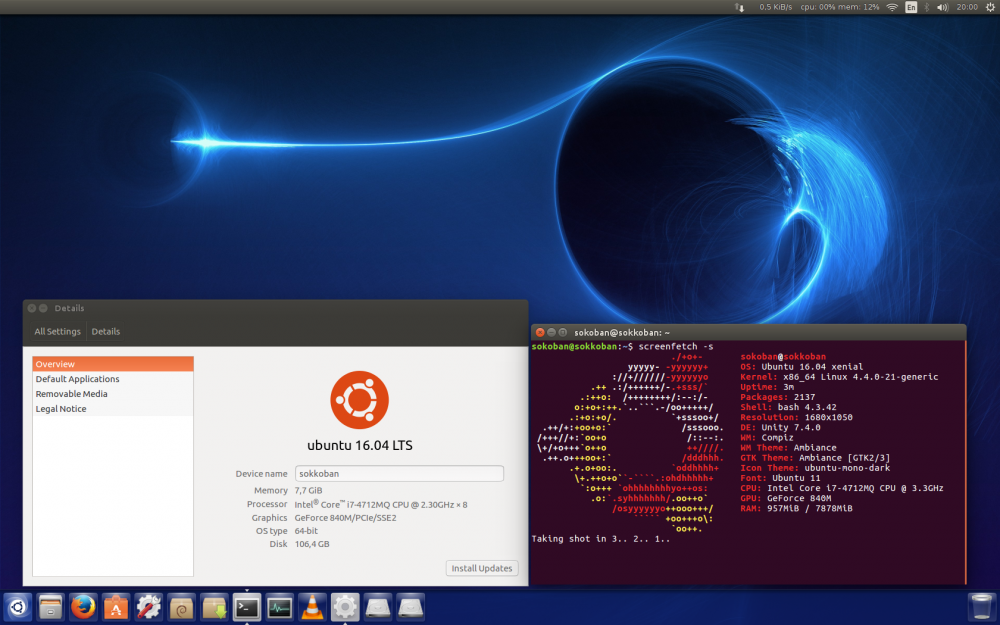The width and height of the screenshot is (1000, 625).
Task: Open the Wi-Fi network indicator menu
Action: [x=892, y=7]
